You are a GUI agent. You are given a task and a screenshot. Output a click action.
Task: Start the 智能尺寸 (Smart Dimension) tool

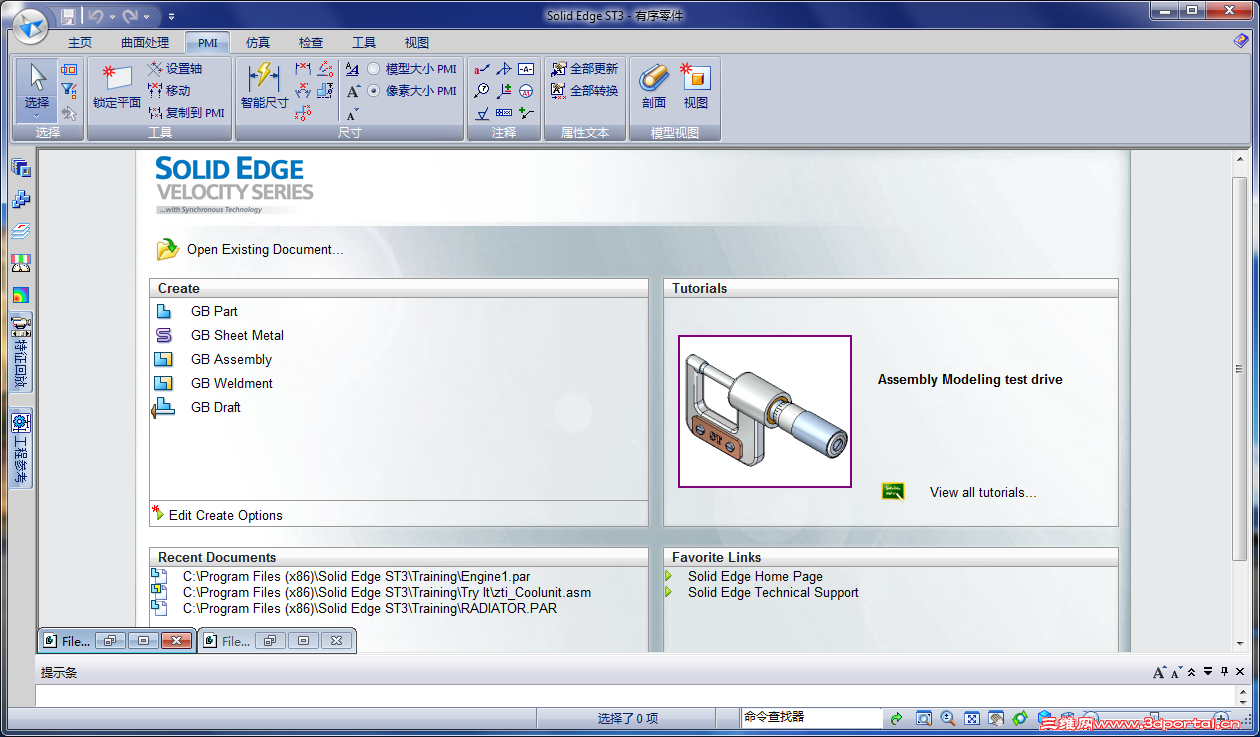[x=264, y=87]
